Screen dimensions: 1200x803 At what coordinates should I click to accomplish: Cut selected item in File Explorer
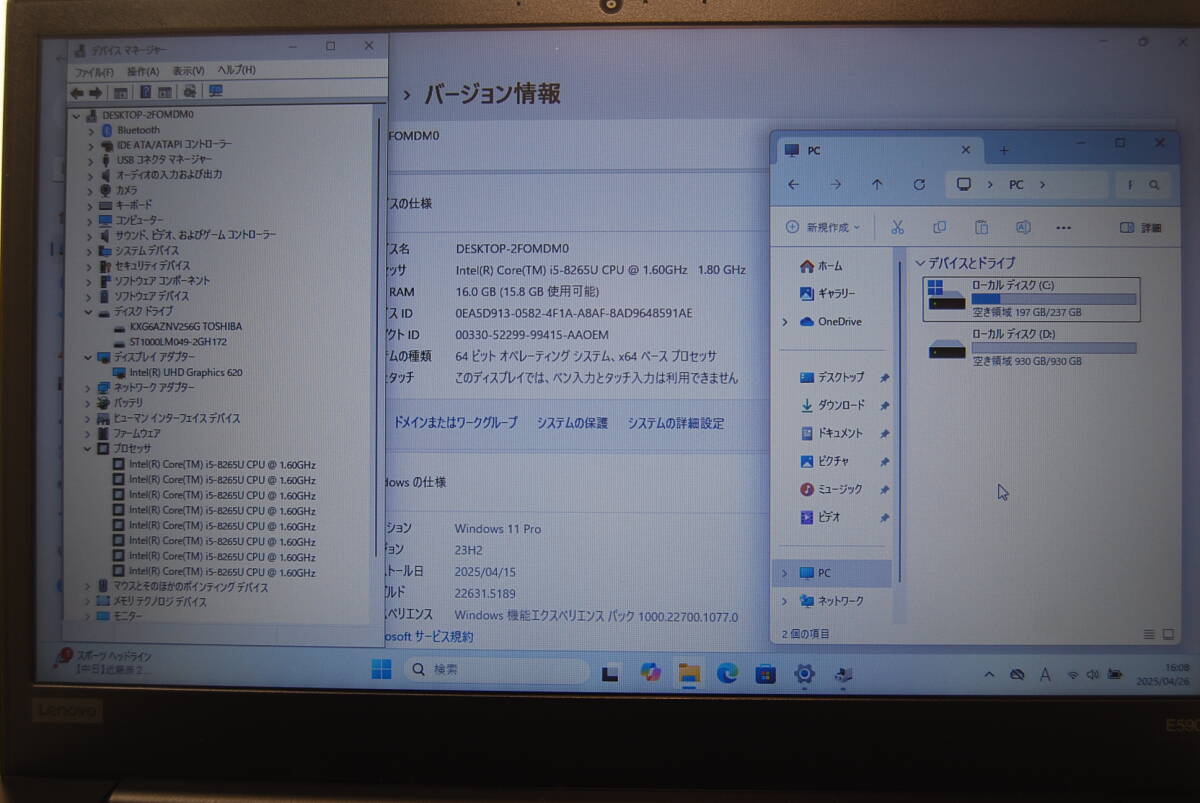coord(897,227)
